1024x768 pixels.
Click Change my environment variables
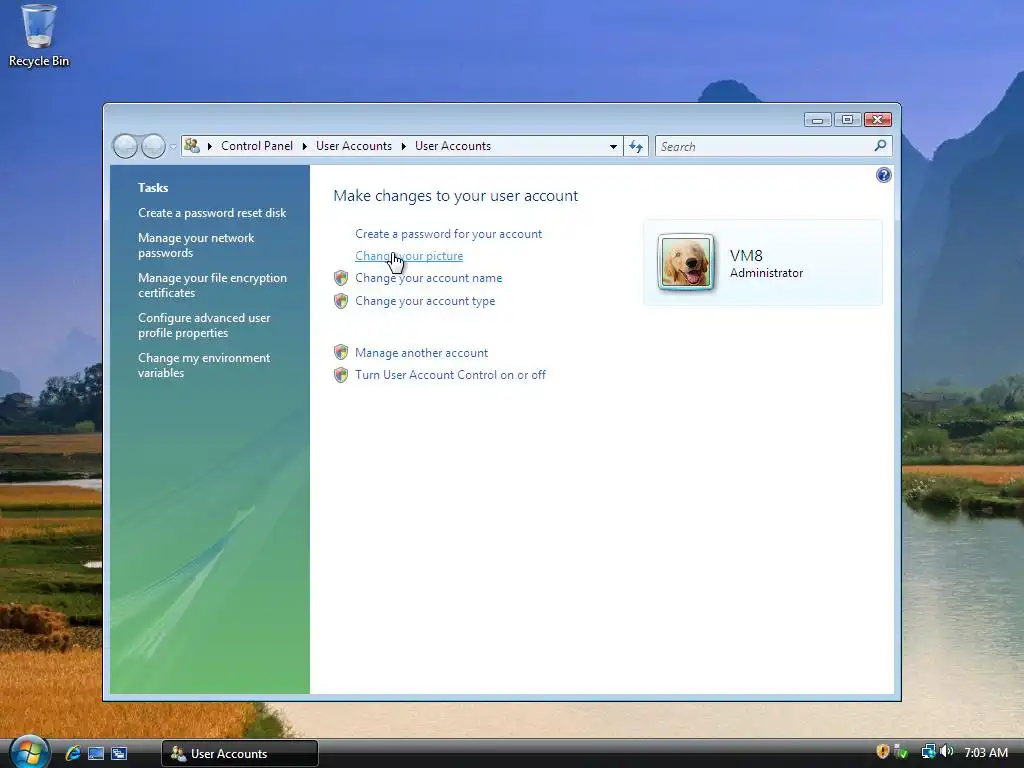[204, 365]
